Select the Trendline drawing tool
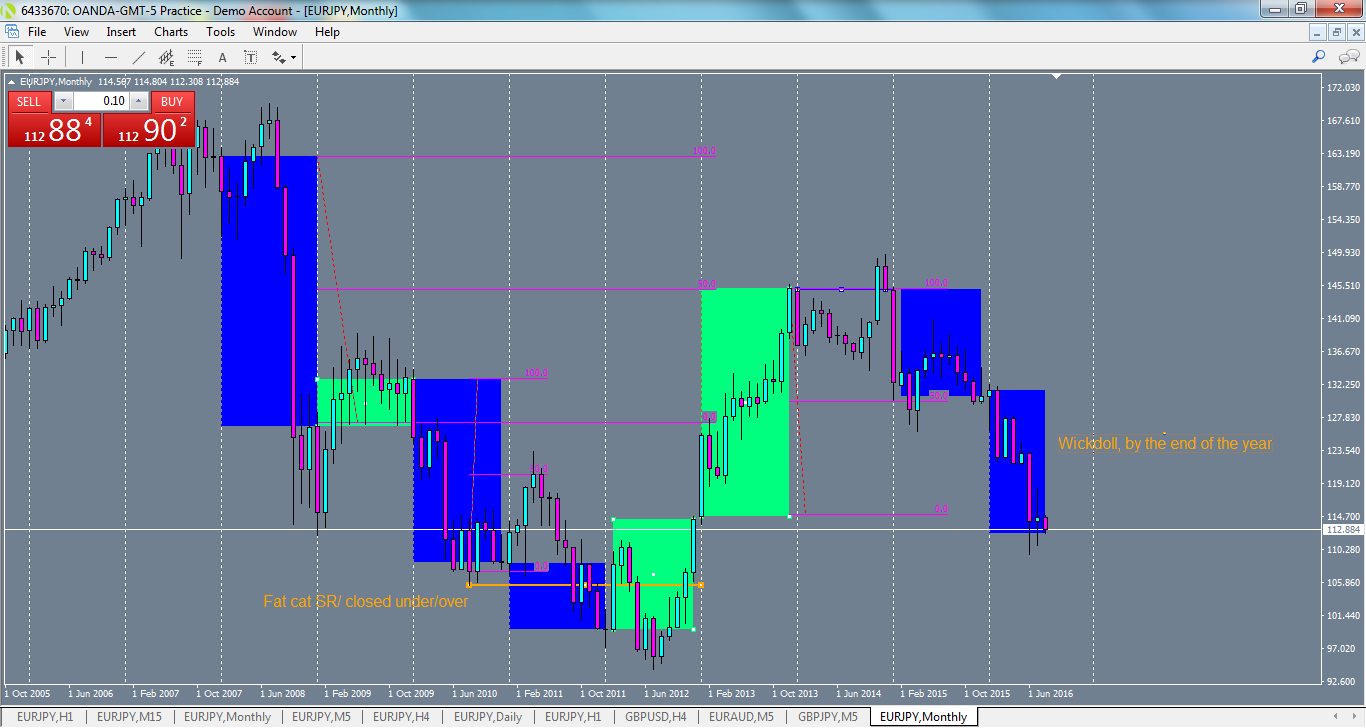 tap(138, 57)
